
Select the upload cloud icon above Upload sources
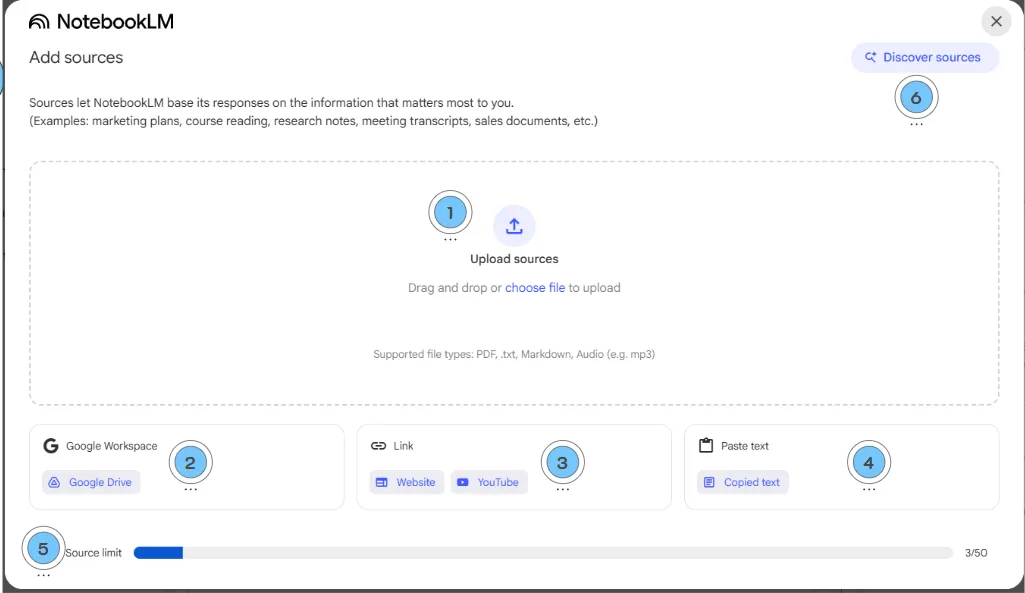[514, 226]
